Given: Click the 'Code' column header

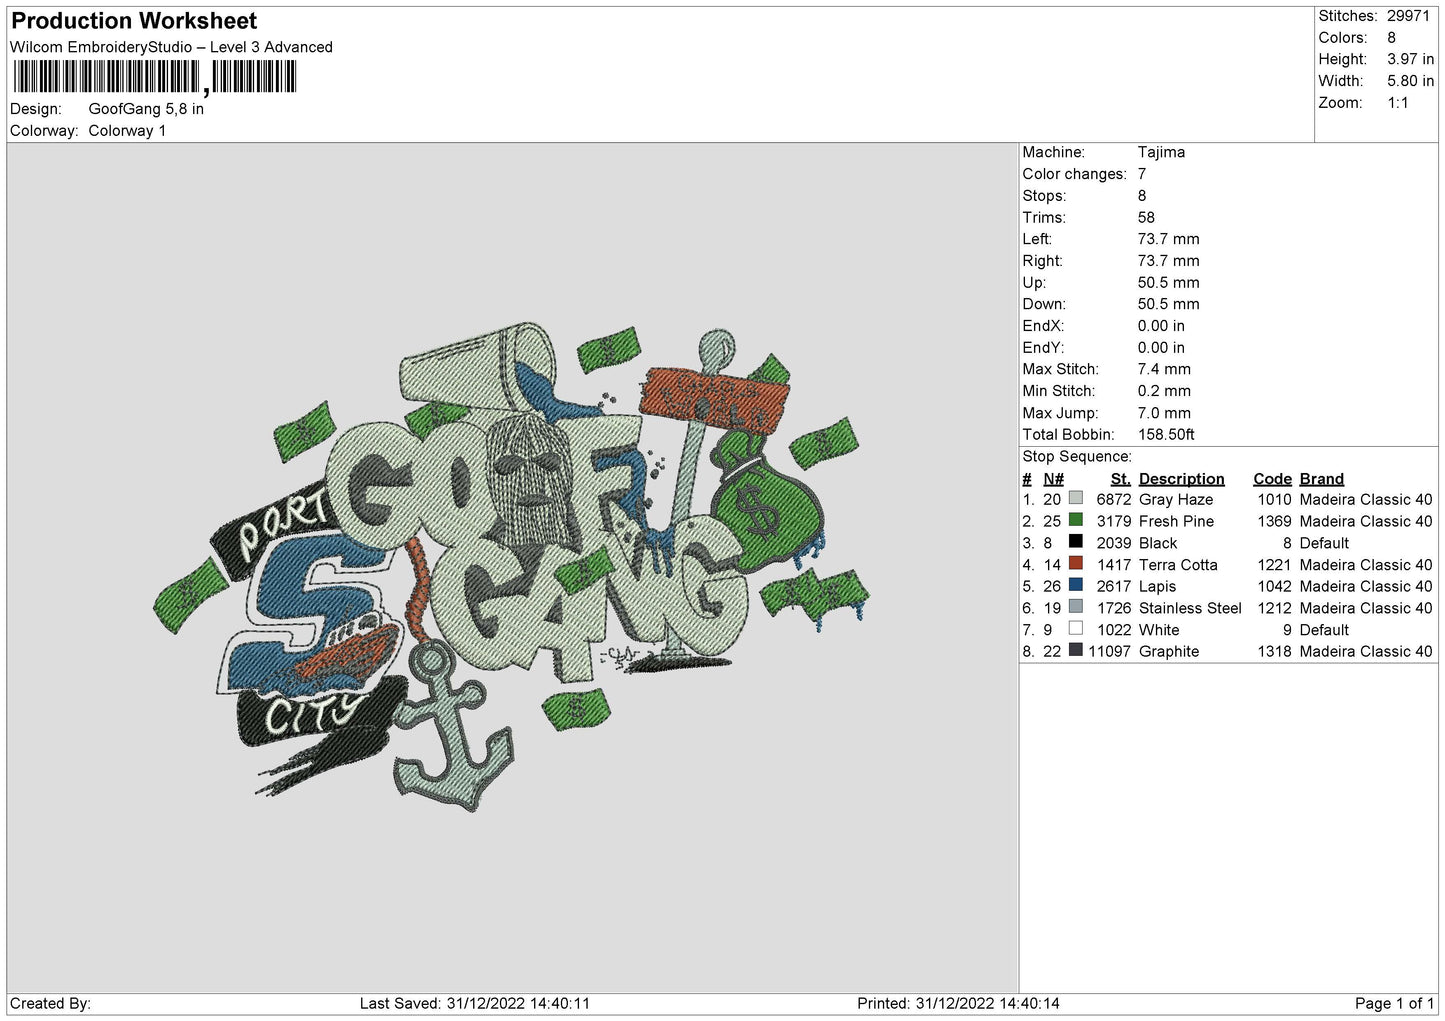Looking at the screenshot, I should (x=1272, y=479).
